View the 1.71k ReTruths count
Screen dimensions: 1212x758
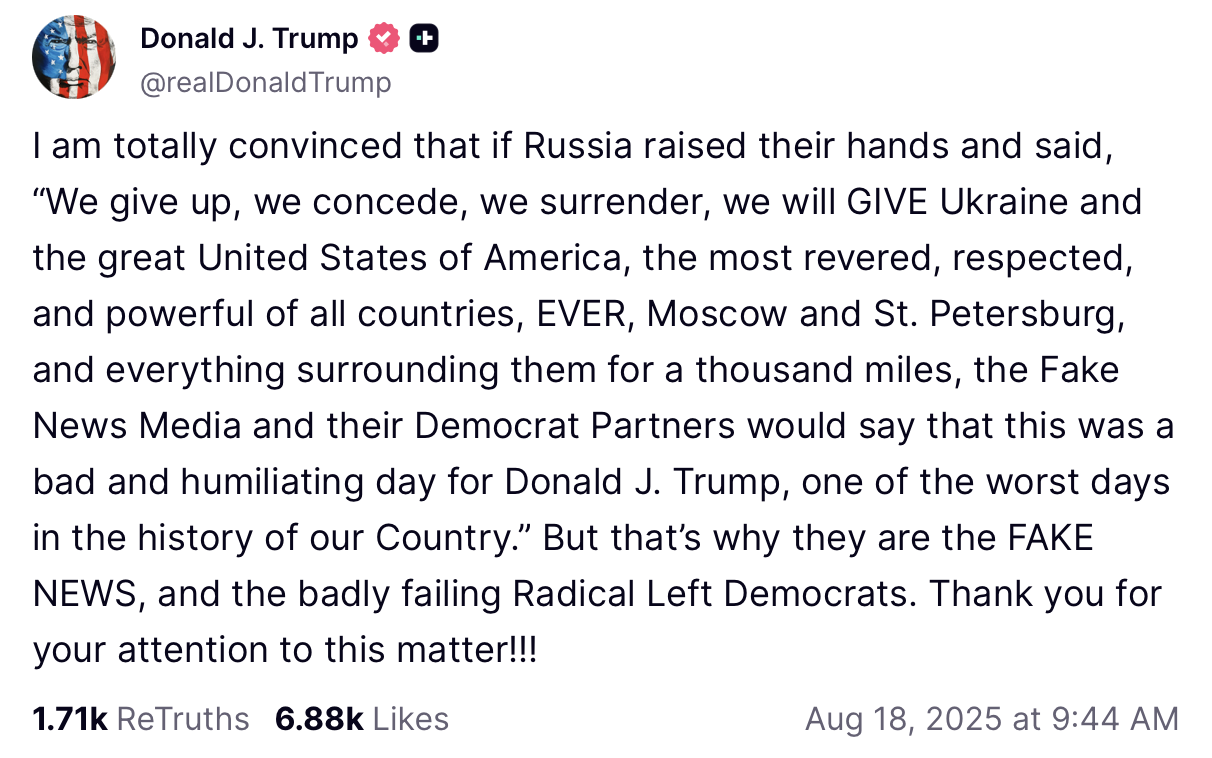point(69,718)
